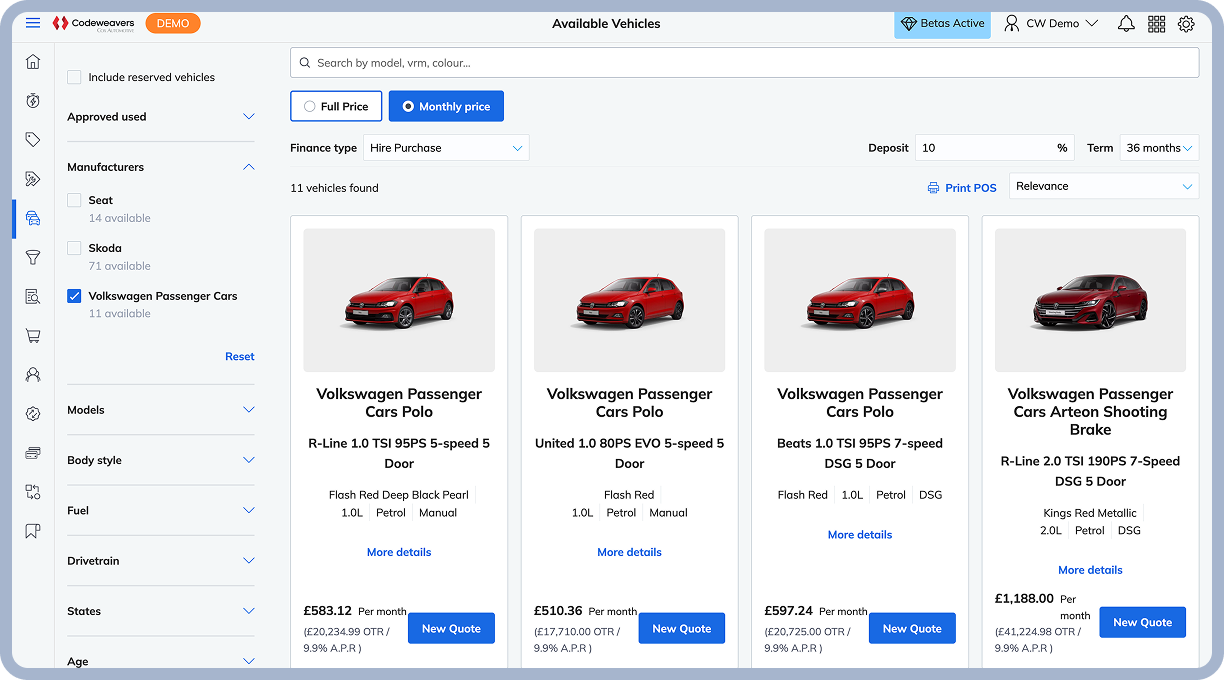1224x680 pixels.
Task: Select the Full Price option
Action: point(335,106)
